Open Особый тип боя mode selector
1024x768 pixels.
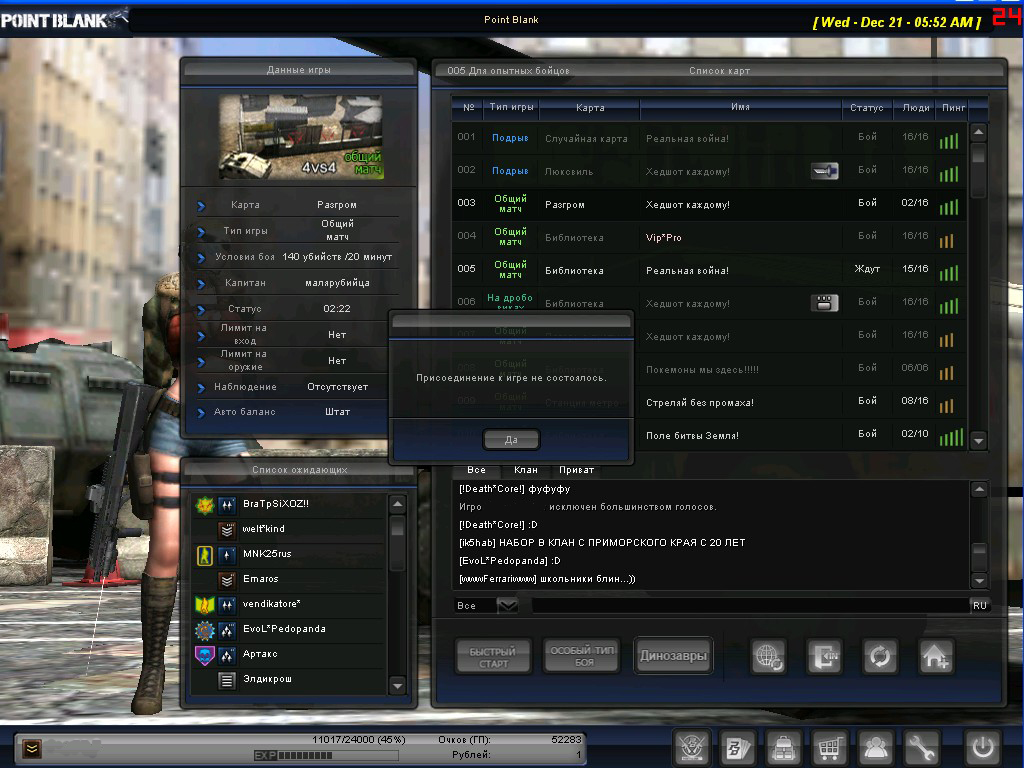(x=581, y=656)
